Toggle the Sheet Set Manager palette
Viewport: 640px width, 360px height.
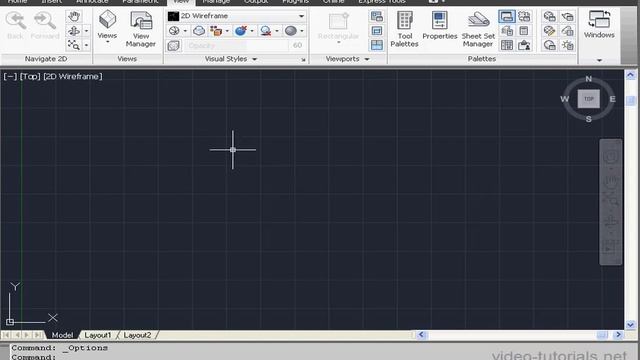478,29
